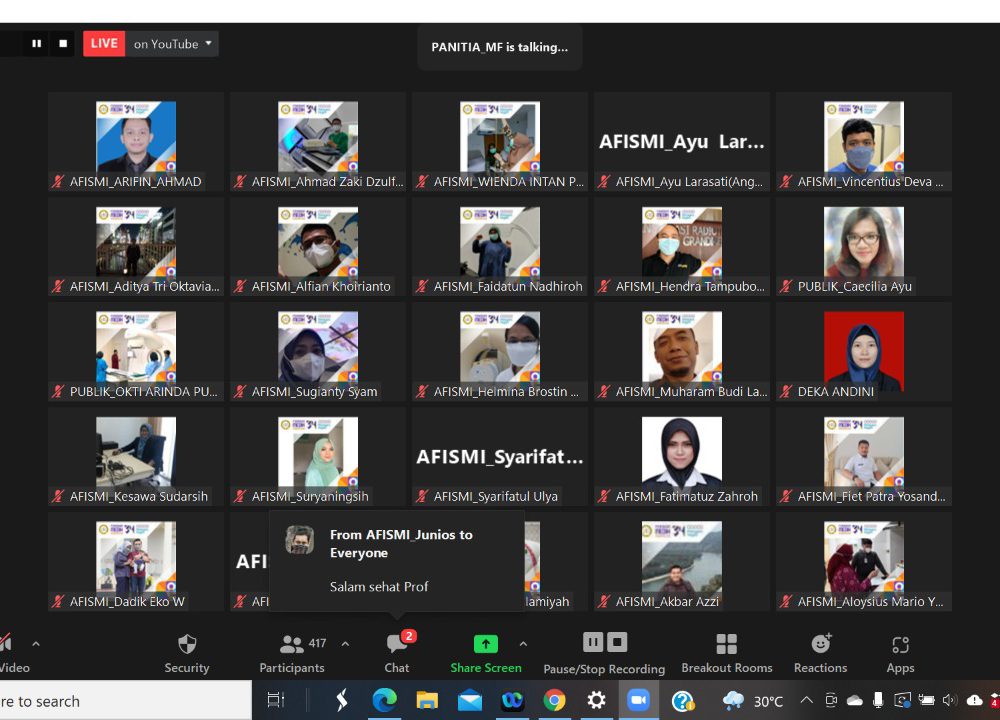Stop recording in the bottom toolbar
Screen dimensions: 1000x720
(617, 642)
